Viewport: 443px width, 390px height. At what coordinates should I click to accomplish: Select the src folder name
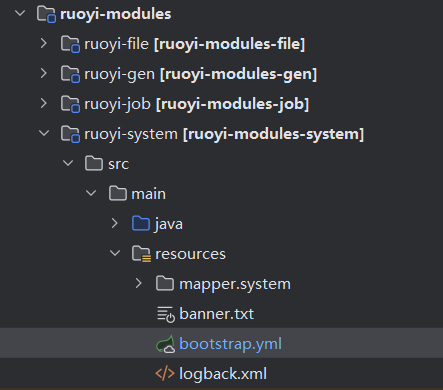click(x=118, y=164)
